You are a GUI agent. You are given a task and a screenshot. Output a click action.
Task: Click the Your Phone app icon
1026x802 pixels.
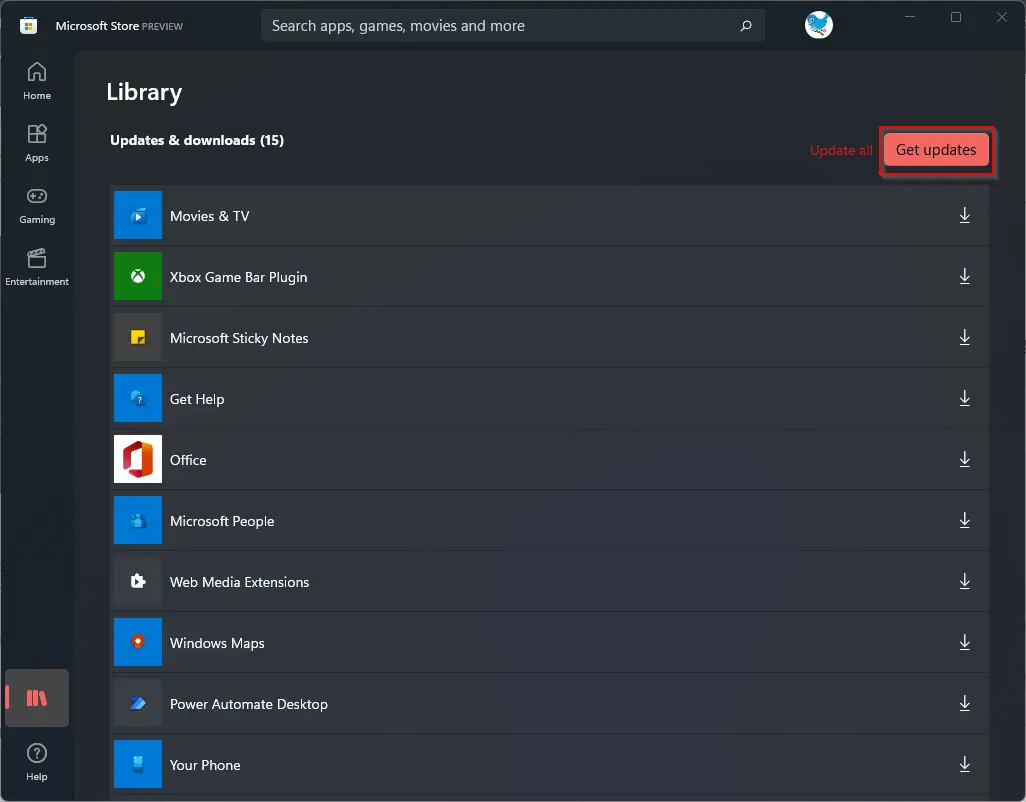[x=137, y=764]
